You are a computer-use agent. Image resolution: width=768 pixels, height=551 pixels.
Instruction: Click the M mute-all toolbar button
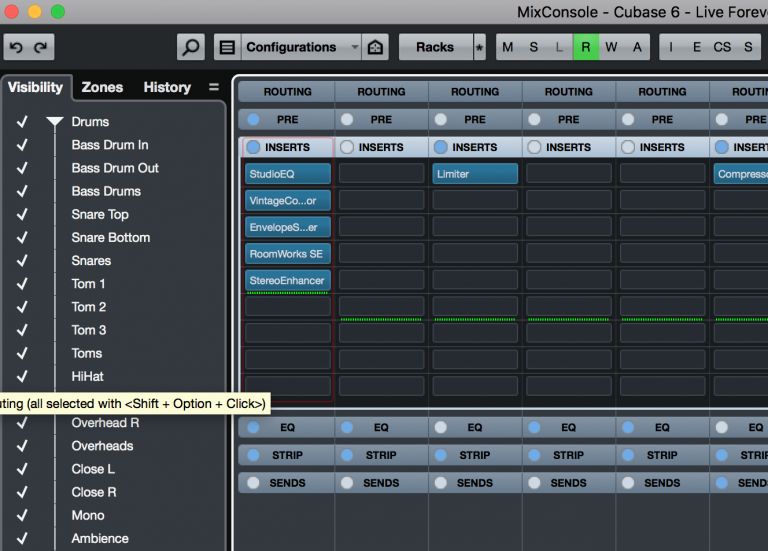coord(508,47)
